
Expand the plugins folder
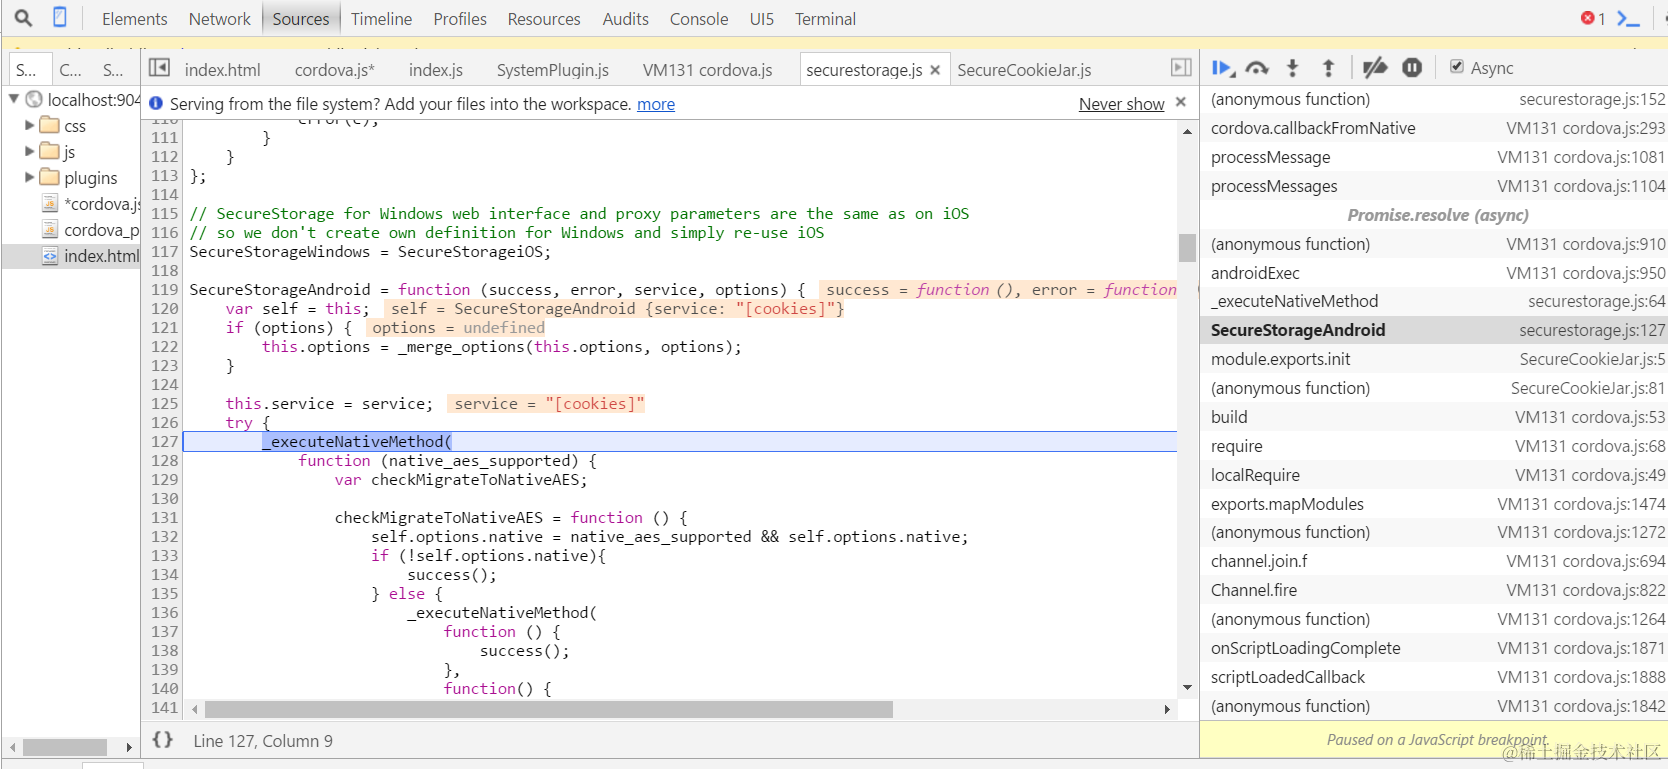pos(29,177)
